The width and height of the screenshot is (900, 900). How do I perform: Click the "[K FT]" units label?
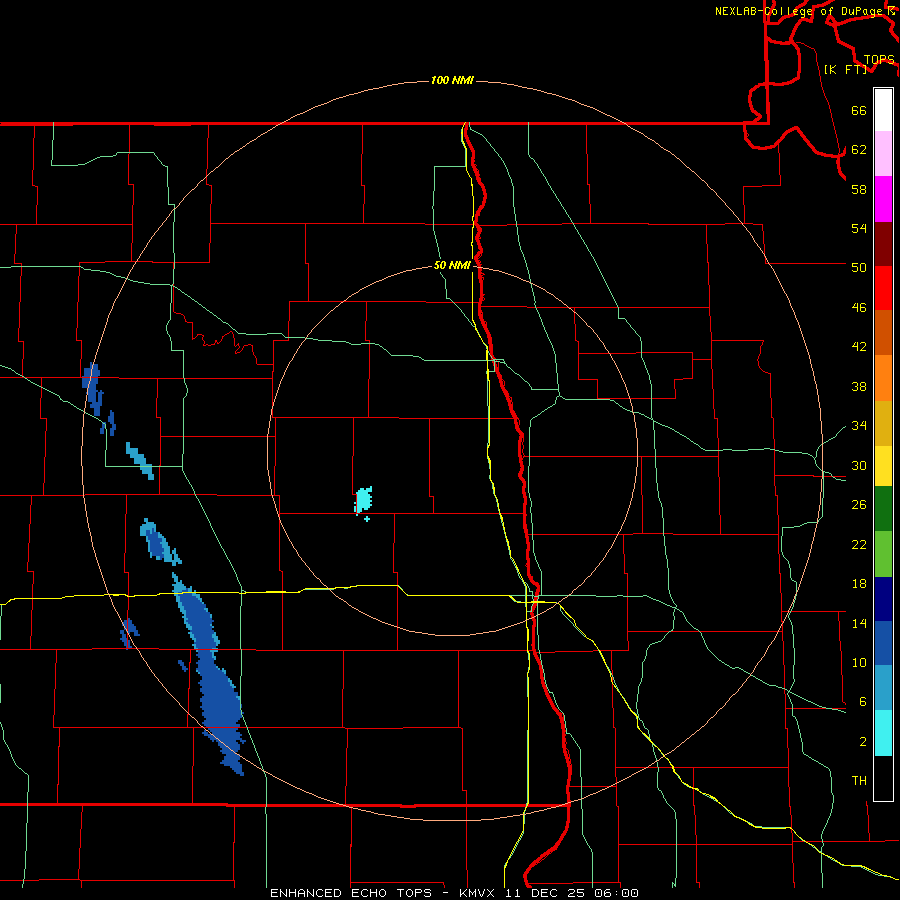845,69
